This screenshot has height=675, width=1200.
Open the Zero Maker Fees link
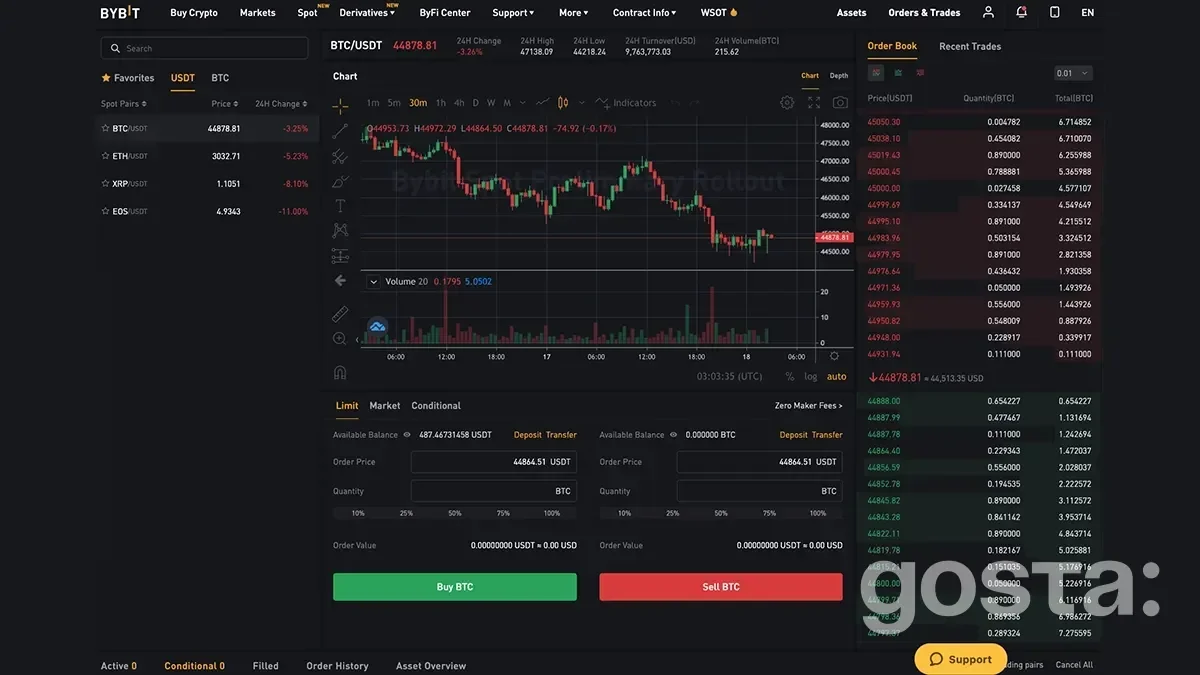coord(809,406)
